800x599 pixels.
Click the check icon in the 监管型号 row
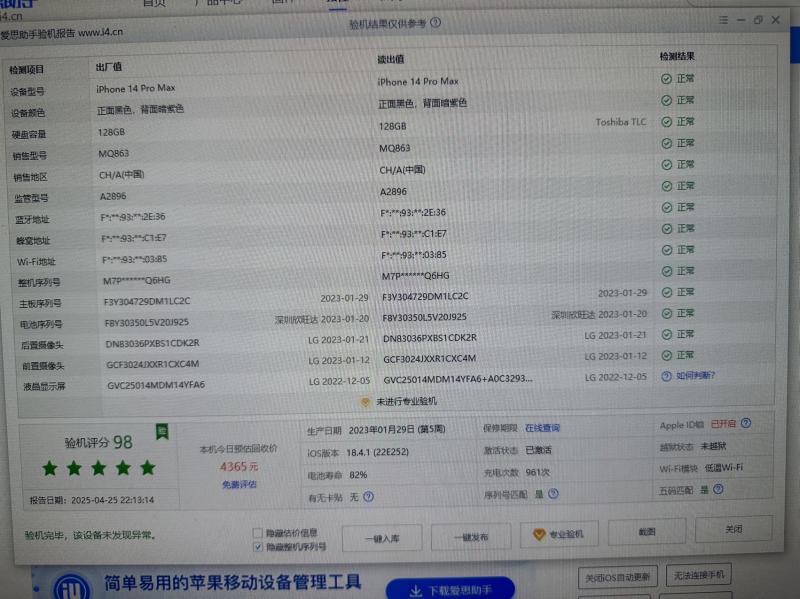pyautogui.click(x=666, y=186)
